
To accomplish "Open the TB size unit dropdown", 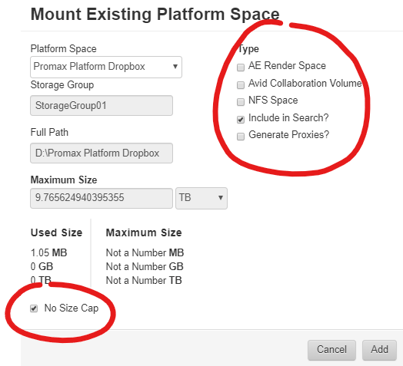I will click(201, 198).
